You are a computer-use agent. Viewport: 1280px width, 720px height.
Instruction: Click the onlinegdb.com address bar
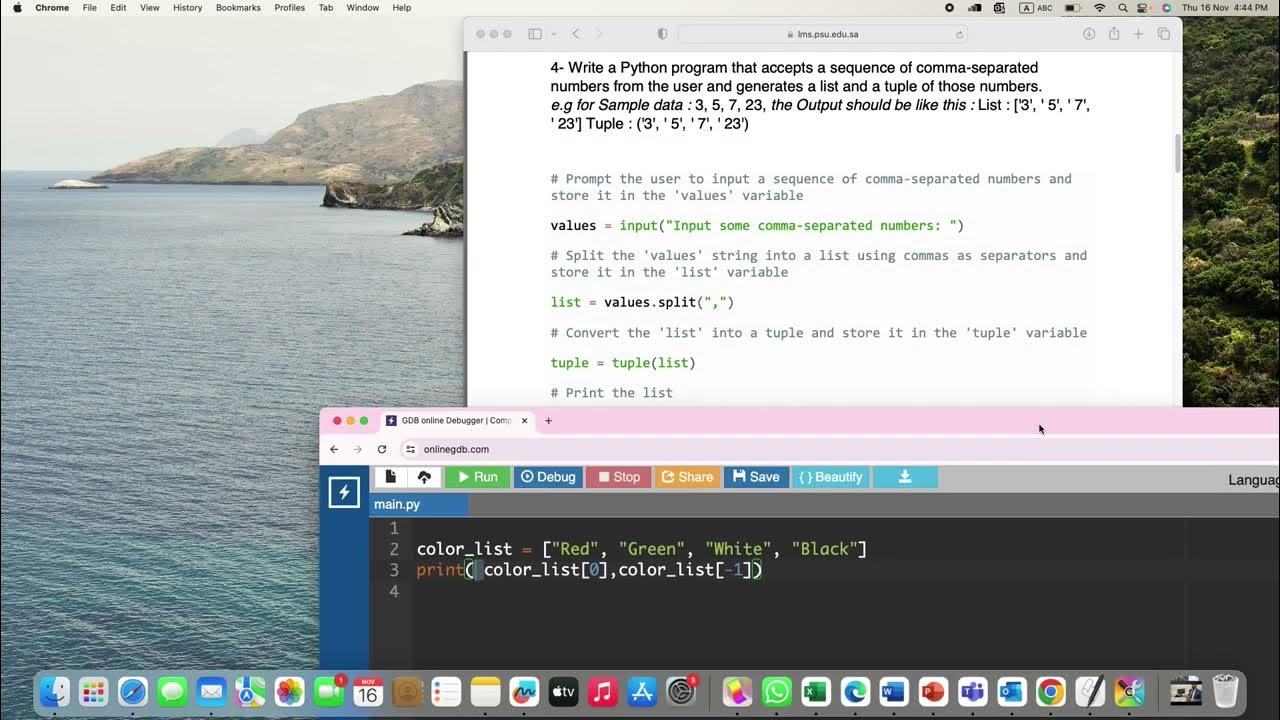click(840, 449)
